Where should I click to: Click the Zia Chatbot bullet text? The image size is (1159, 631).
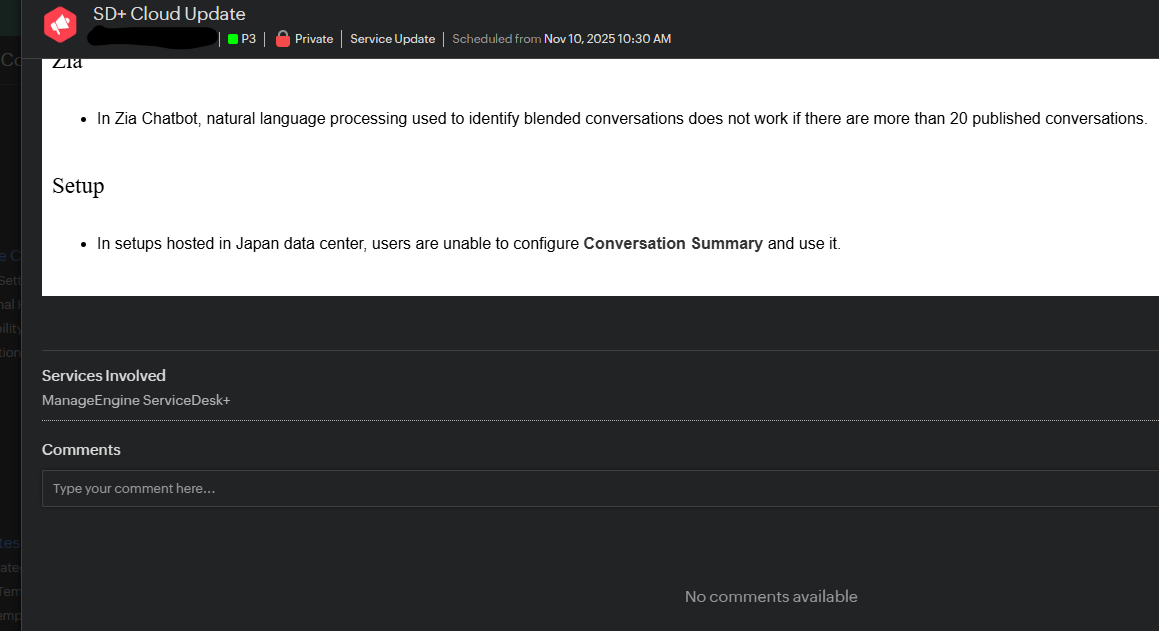click(x=621, y=119)
